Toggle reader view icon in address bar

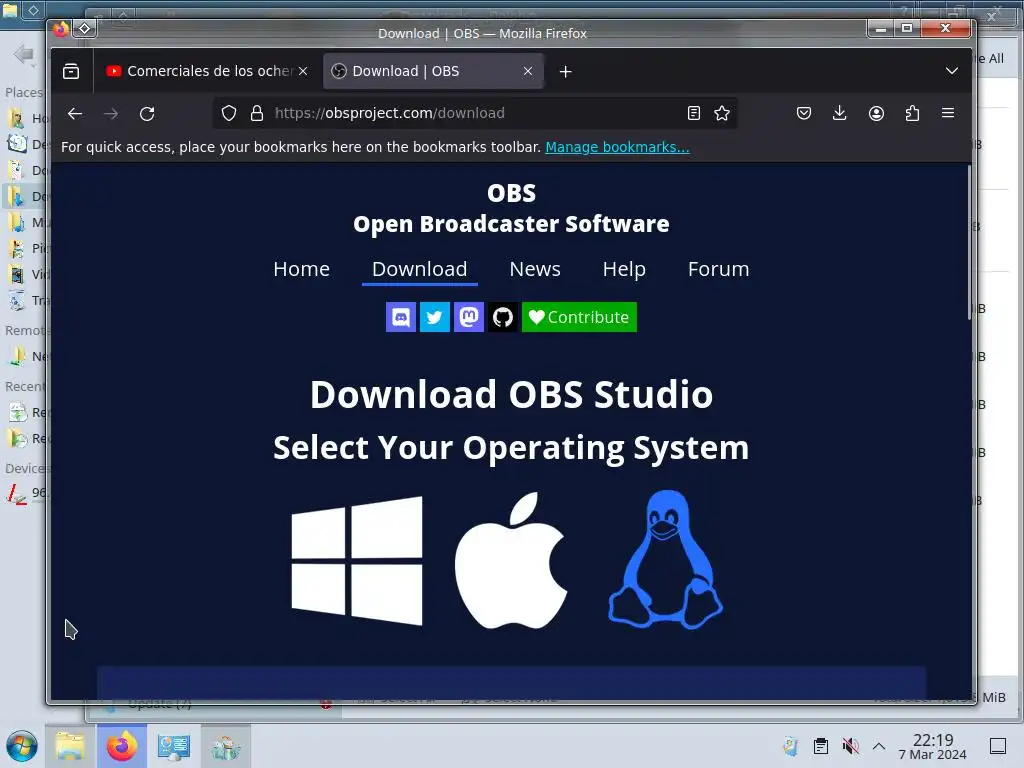[x=694, y=114]
